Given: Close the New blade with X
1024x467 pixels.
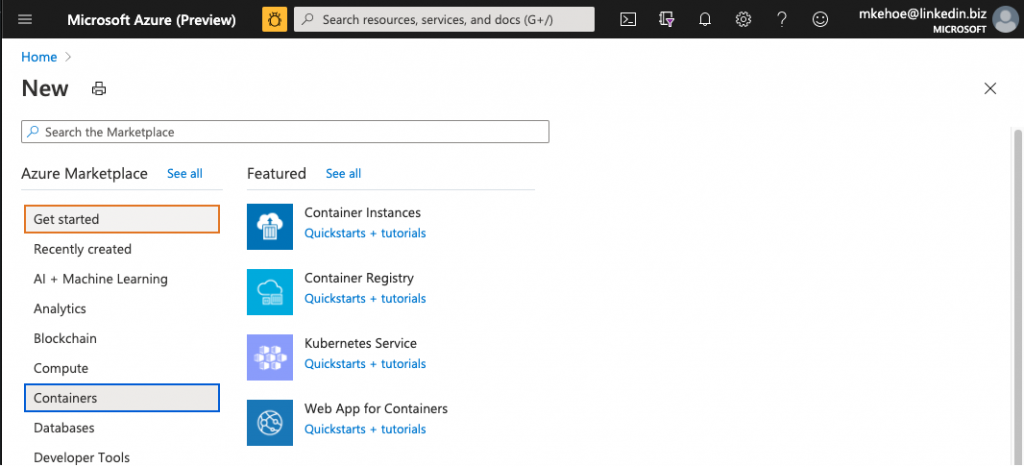Looking at the screenshot, I should (990, 89).
